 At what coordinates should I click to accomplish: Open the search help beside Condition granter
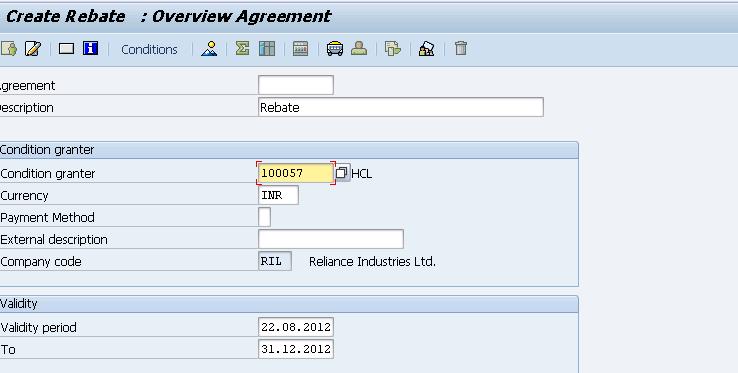tap(342, 173)
